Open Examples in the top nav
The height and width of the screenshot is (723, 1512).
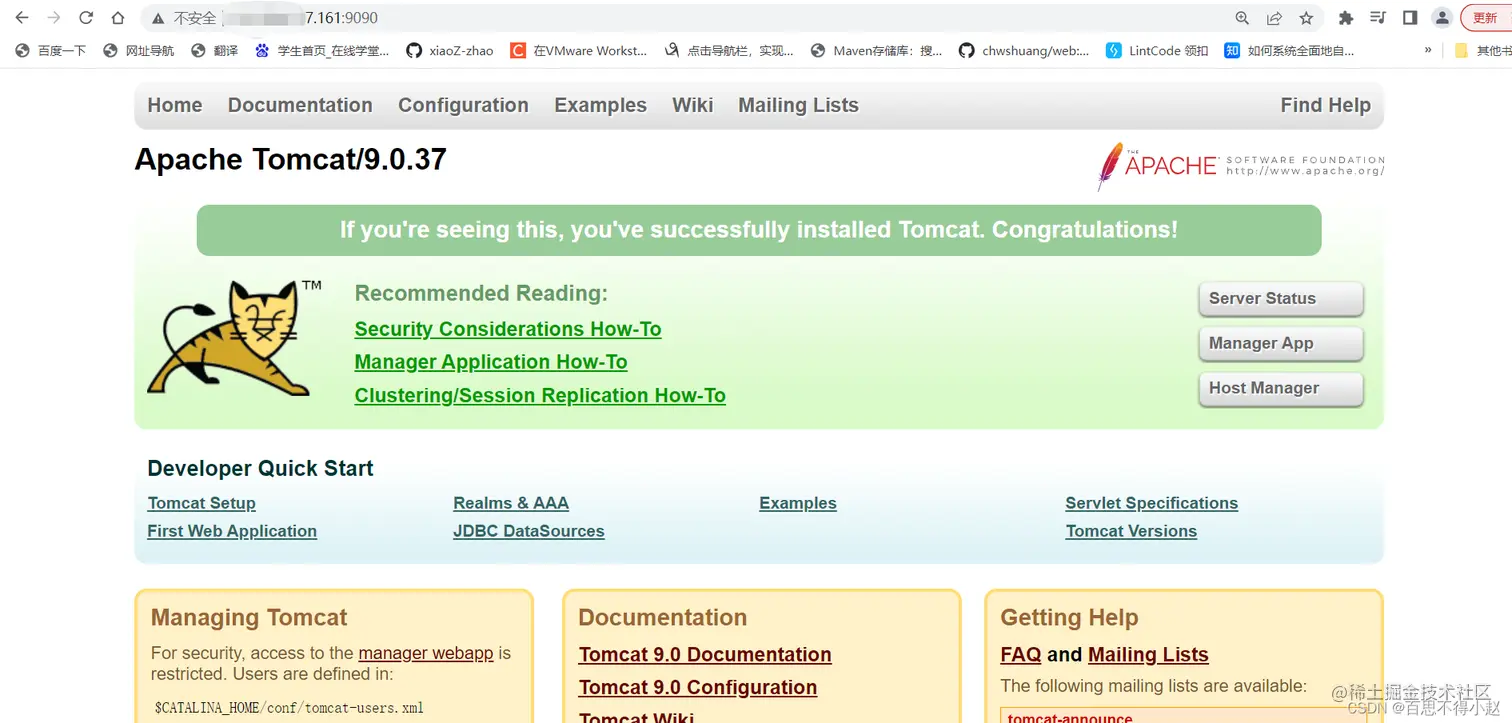click(x=600, y=105)
